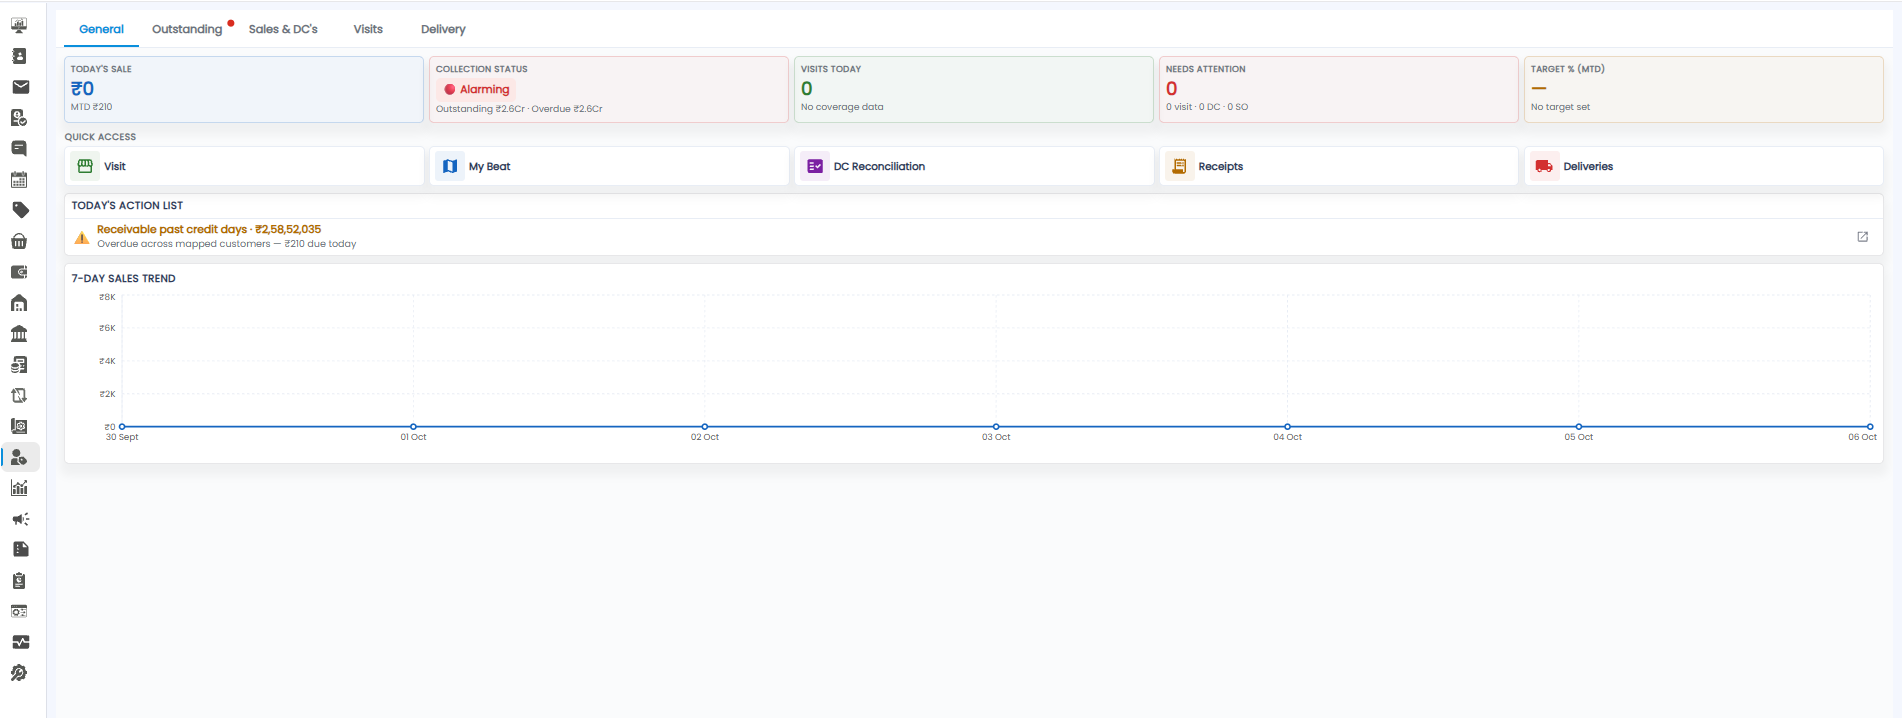This screenshot has height=718, width=1902.
Task: Click the orange Receipts icon
Action: (x=1180, y=166)
